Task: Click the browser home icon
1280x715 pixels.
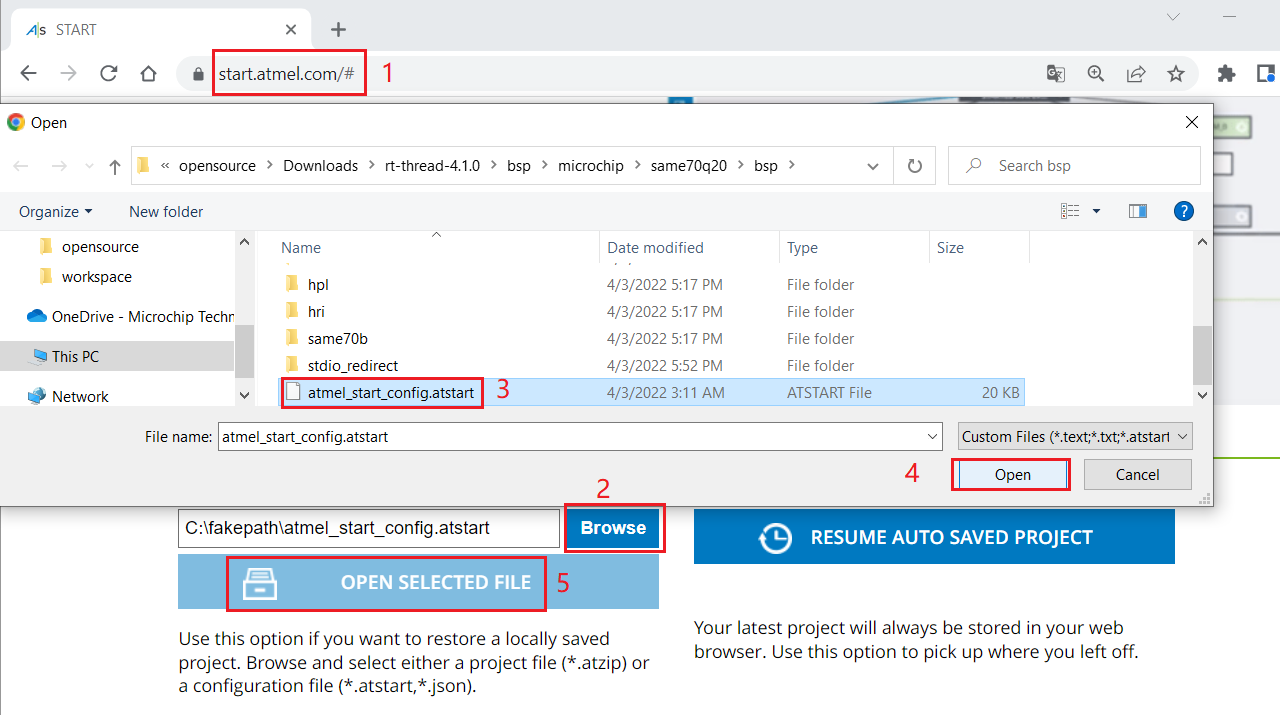Action: [148, 73]
